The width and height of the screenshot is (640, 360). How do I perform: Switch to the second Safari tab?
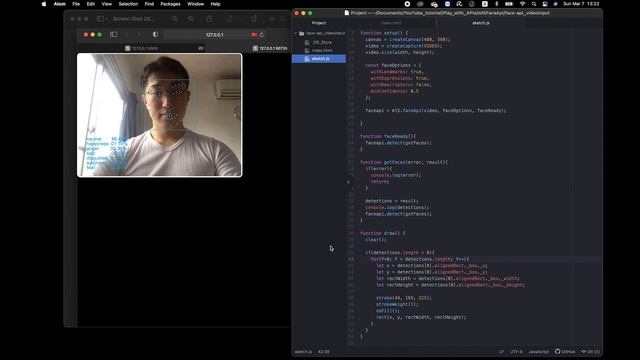[270, 48]
